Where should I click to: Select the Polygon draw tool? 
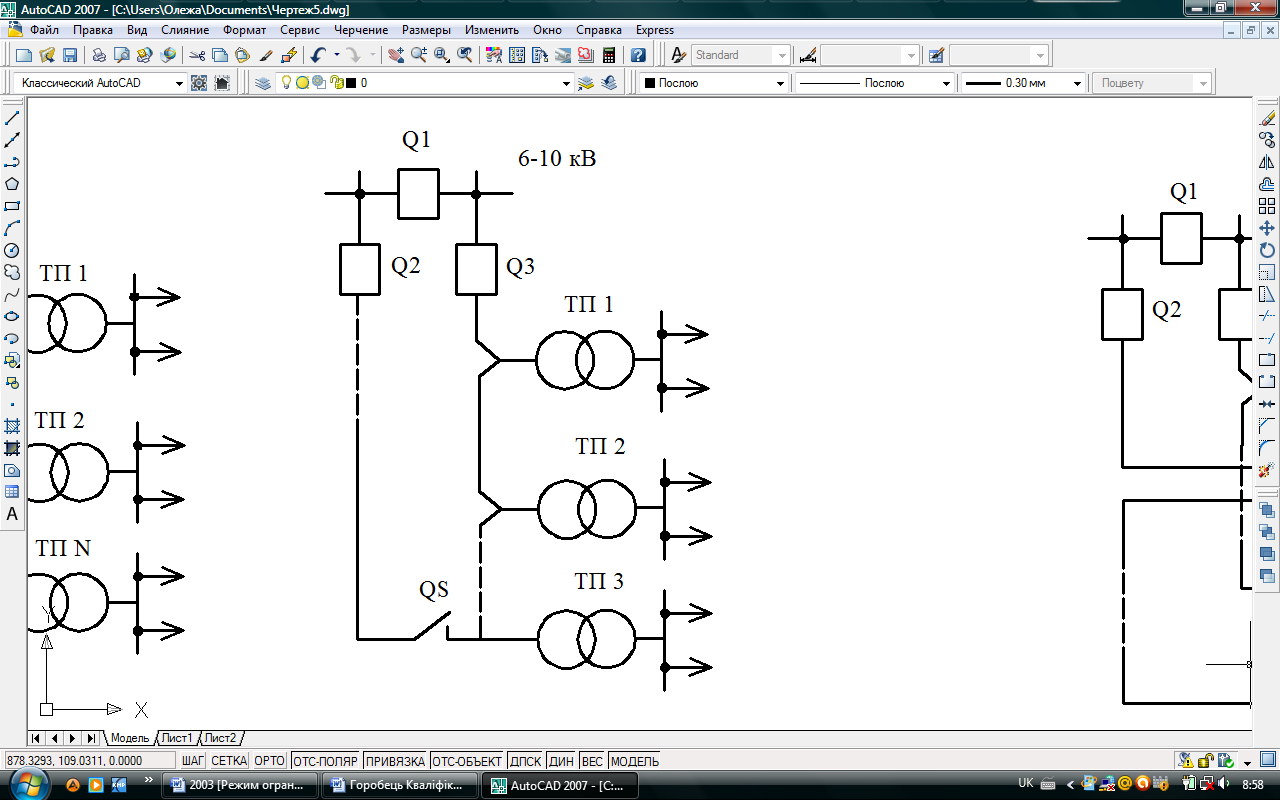[12, 184]
